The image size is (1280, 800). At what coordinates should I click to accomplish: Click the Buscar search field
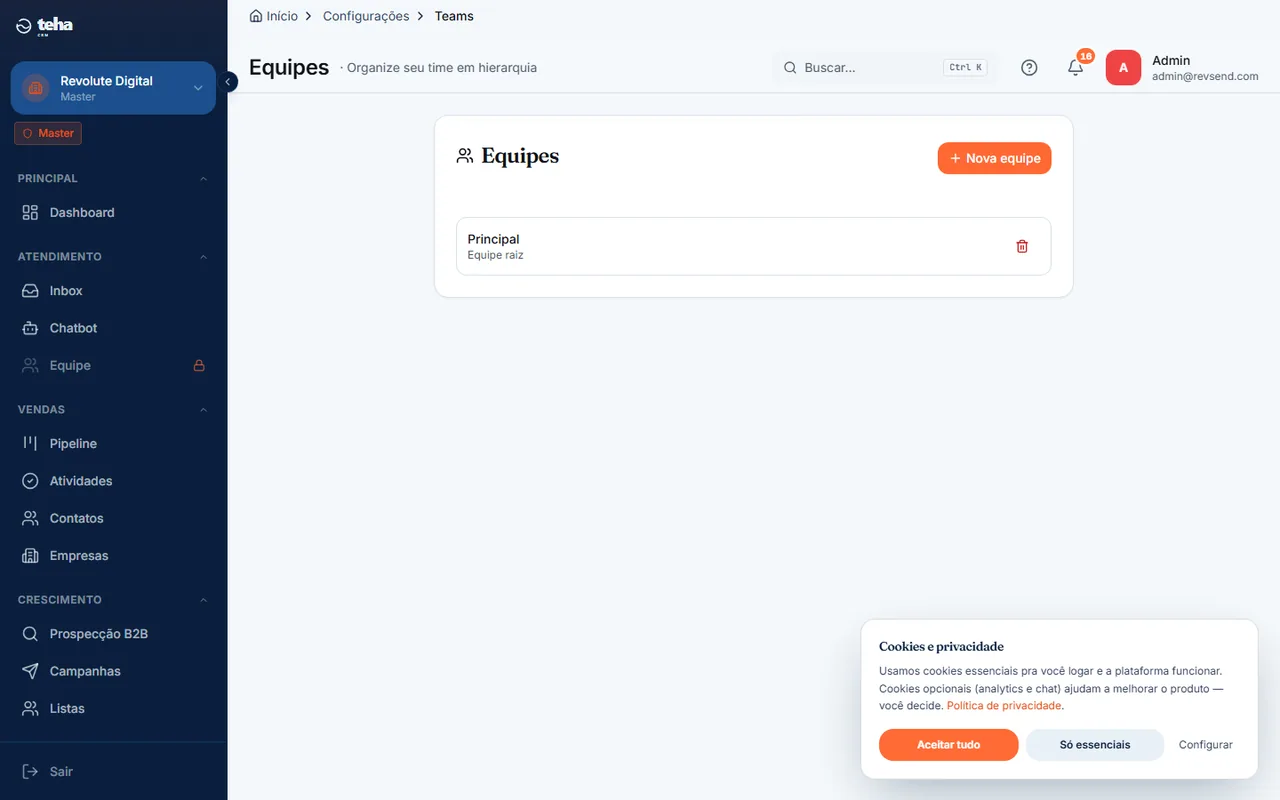pos(884,68)
